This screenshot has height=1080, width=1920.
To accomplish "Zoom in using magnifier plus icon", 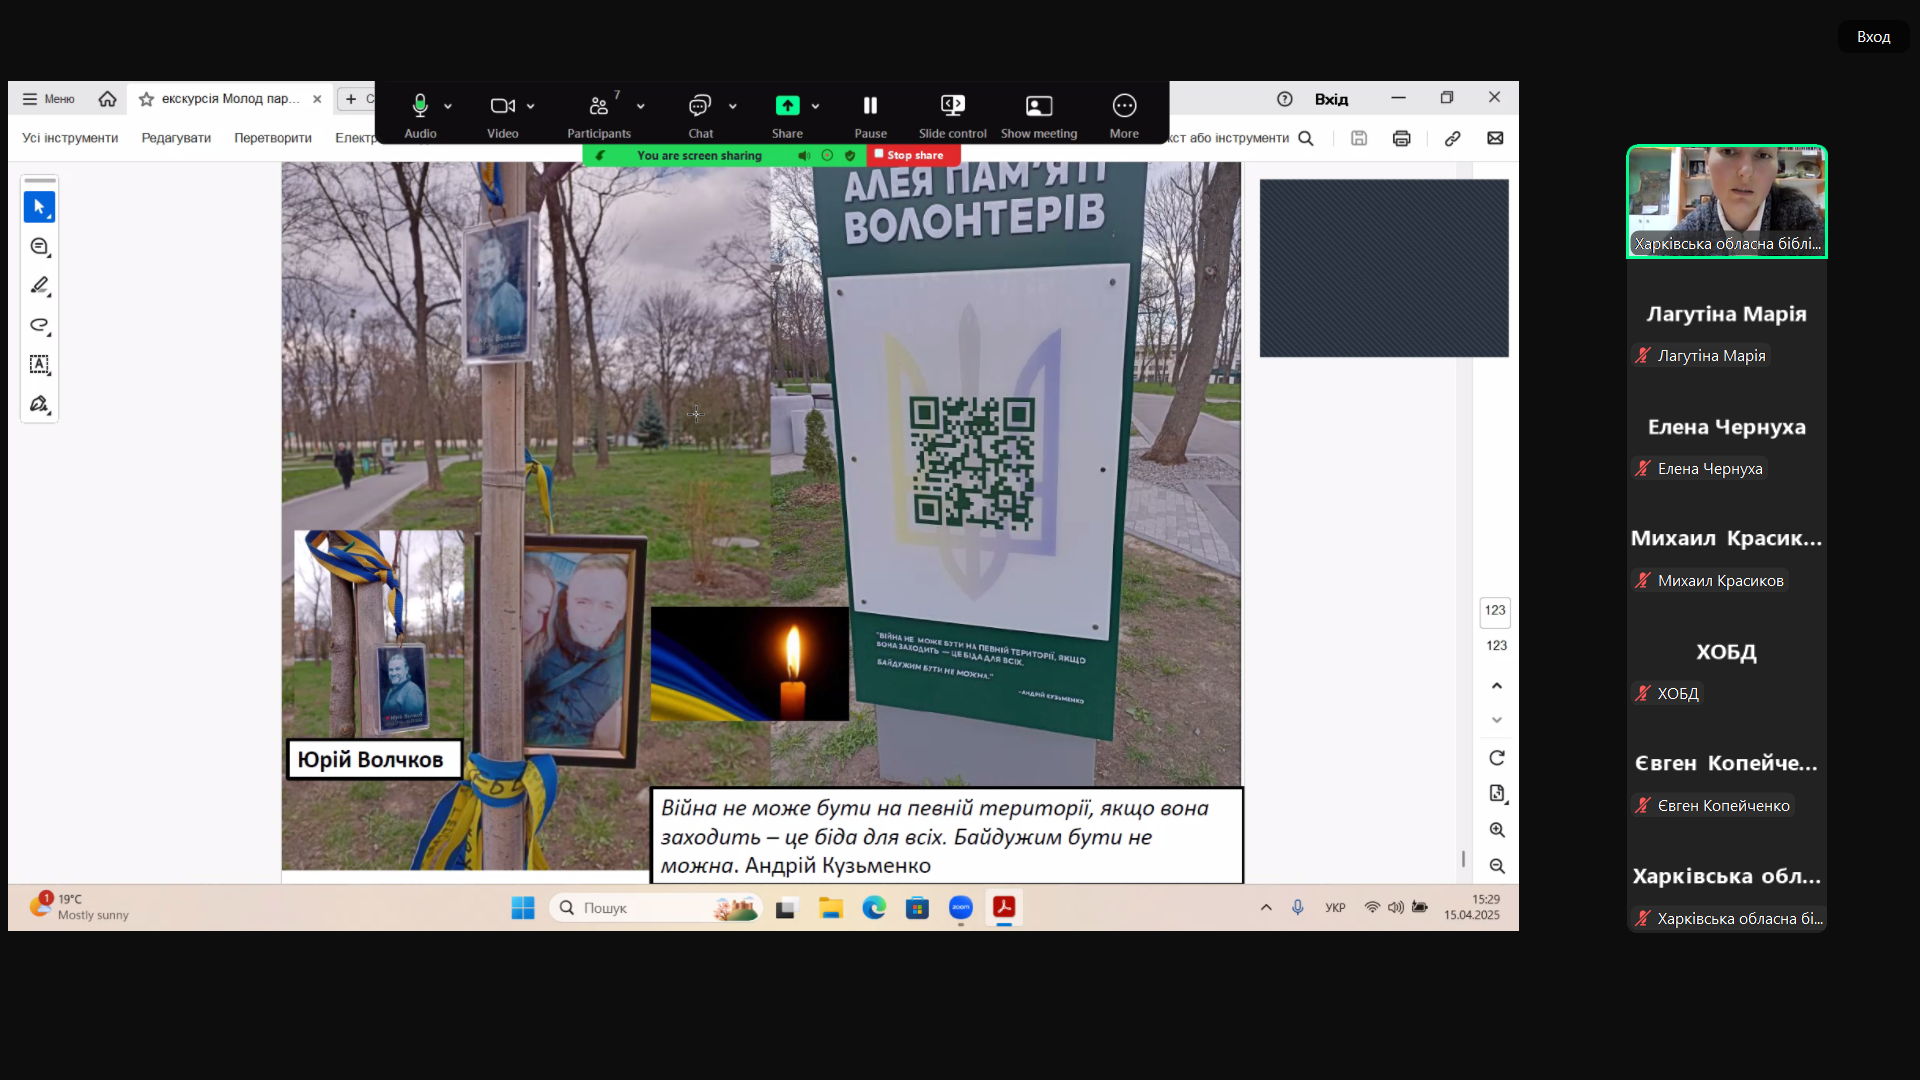I will click(1497, 830).
